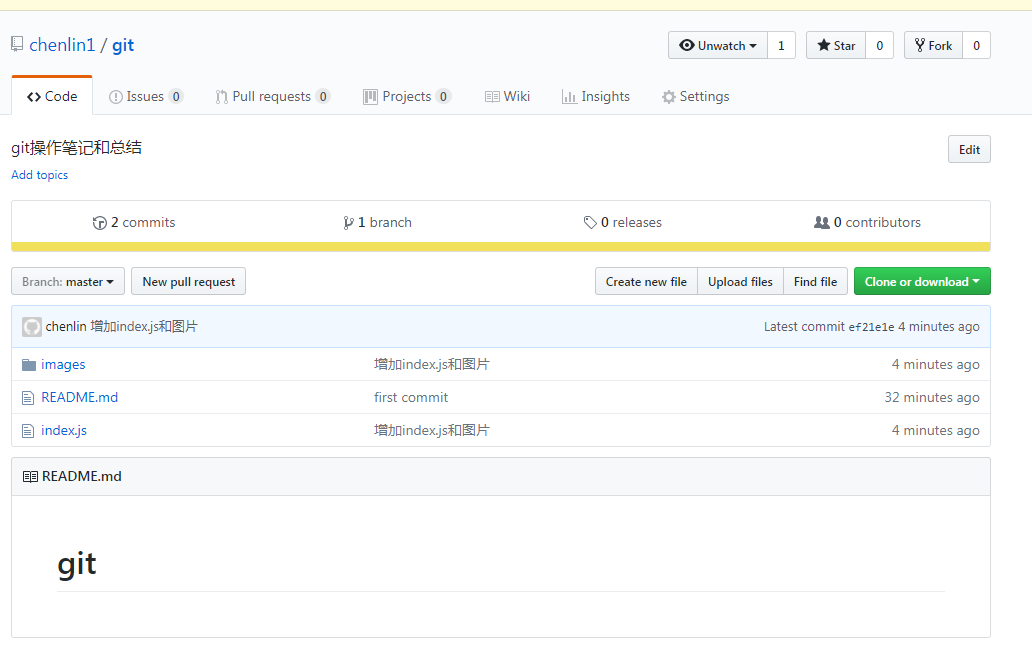Open the Wiki tab
The width and height of the screenshot is (1032, 655).
tap(507, 97)
